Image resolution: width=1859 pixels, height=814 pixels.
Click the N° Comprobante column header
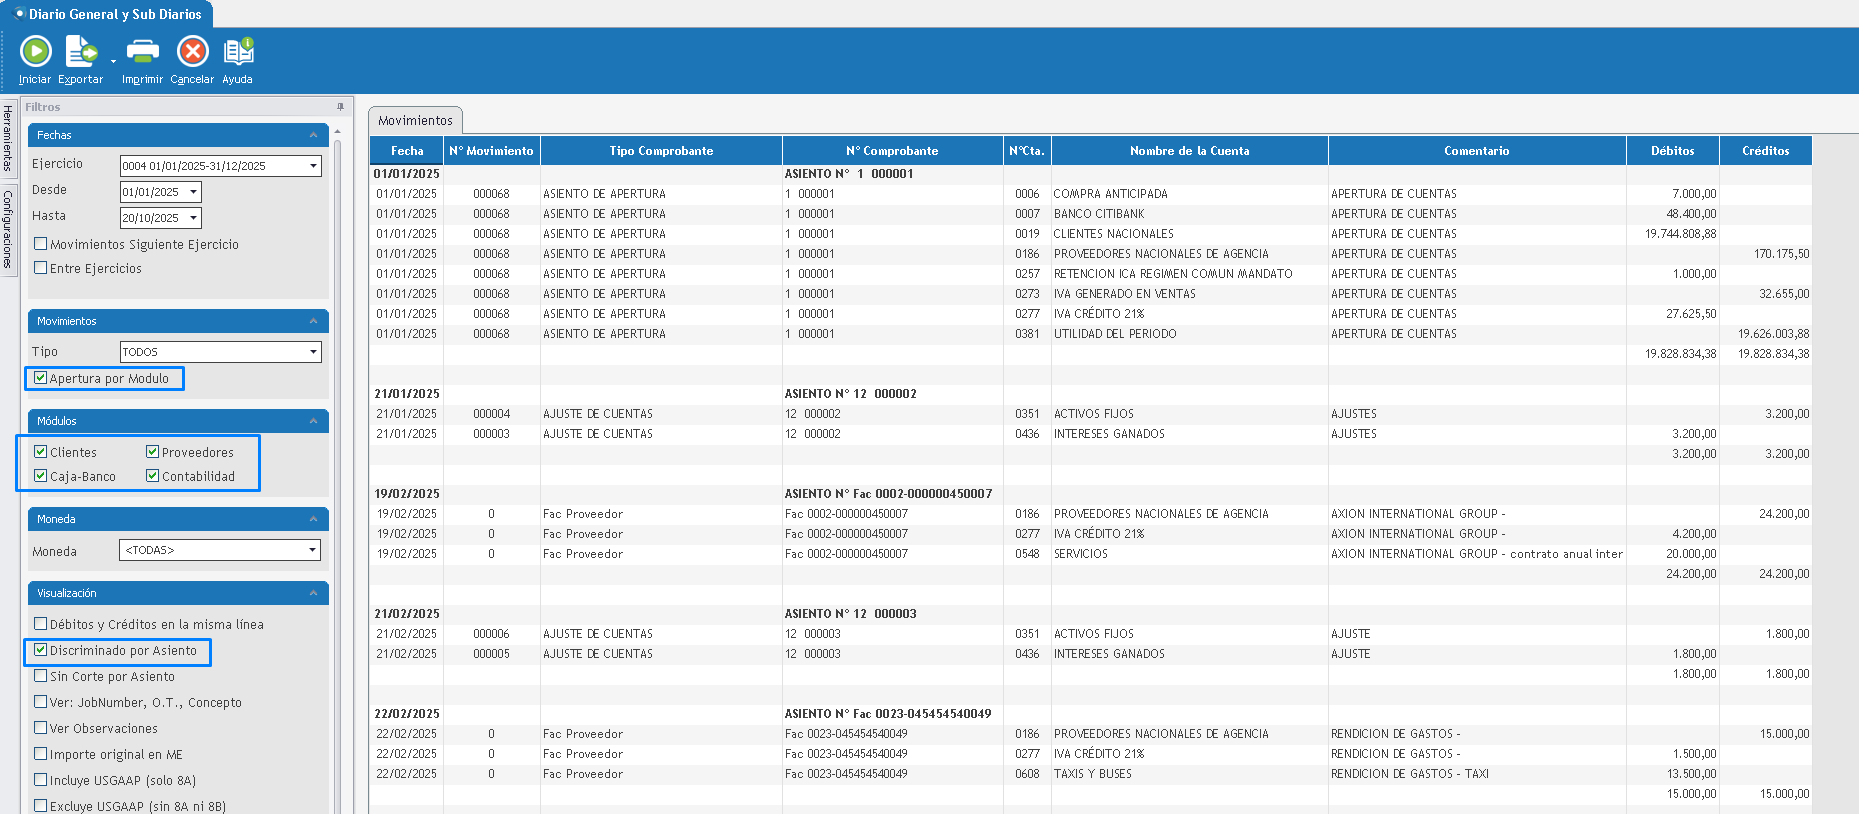[892, 151]
